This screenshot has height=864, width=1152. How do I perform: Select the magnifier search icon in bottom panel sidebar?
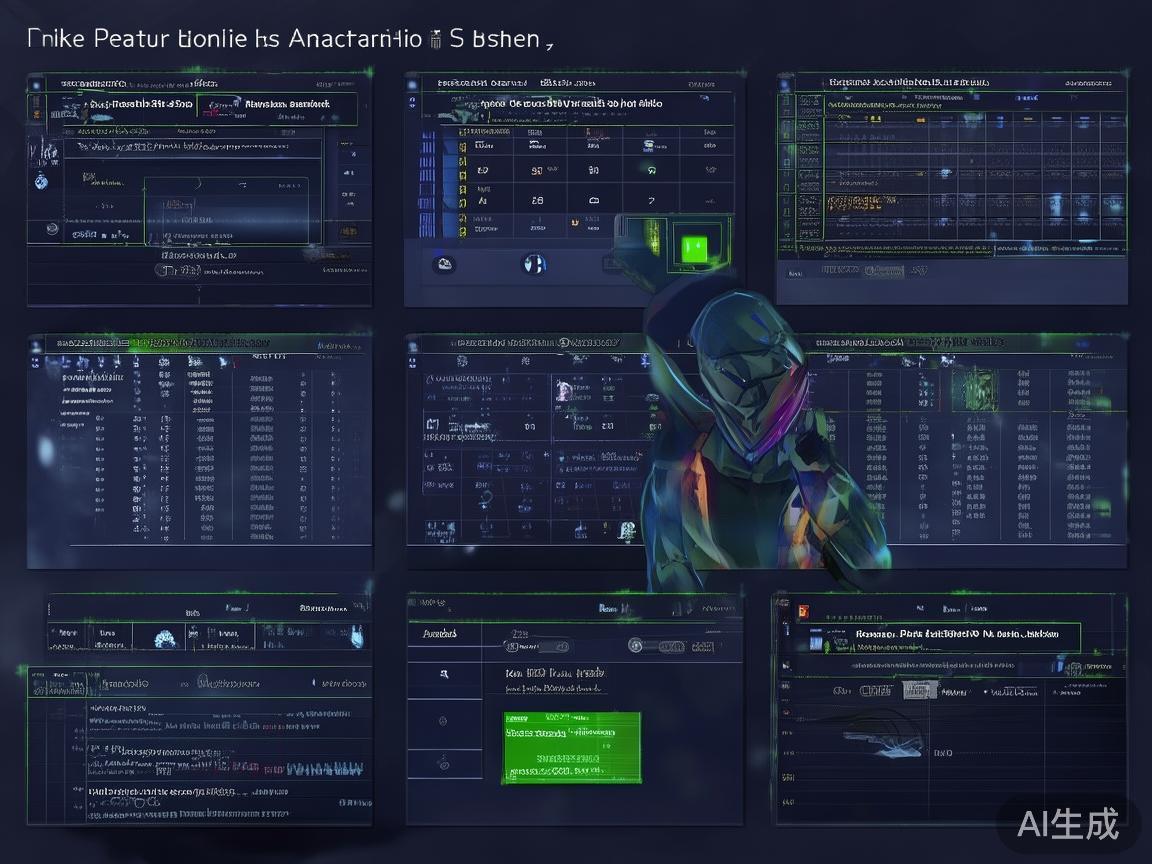pos(445,673)
